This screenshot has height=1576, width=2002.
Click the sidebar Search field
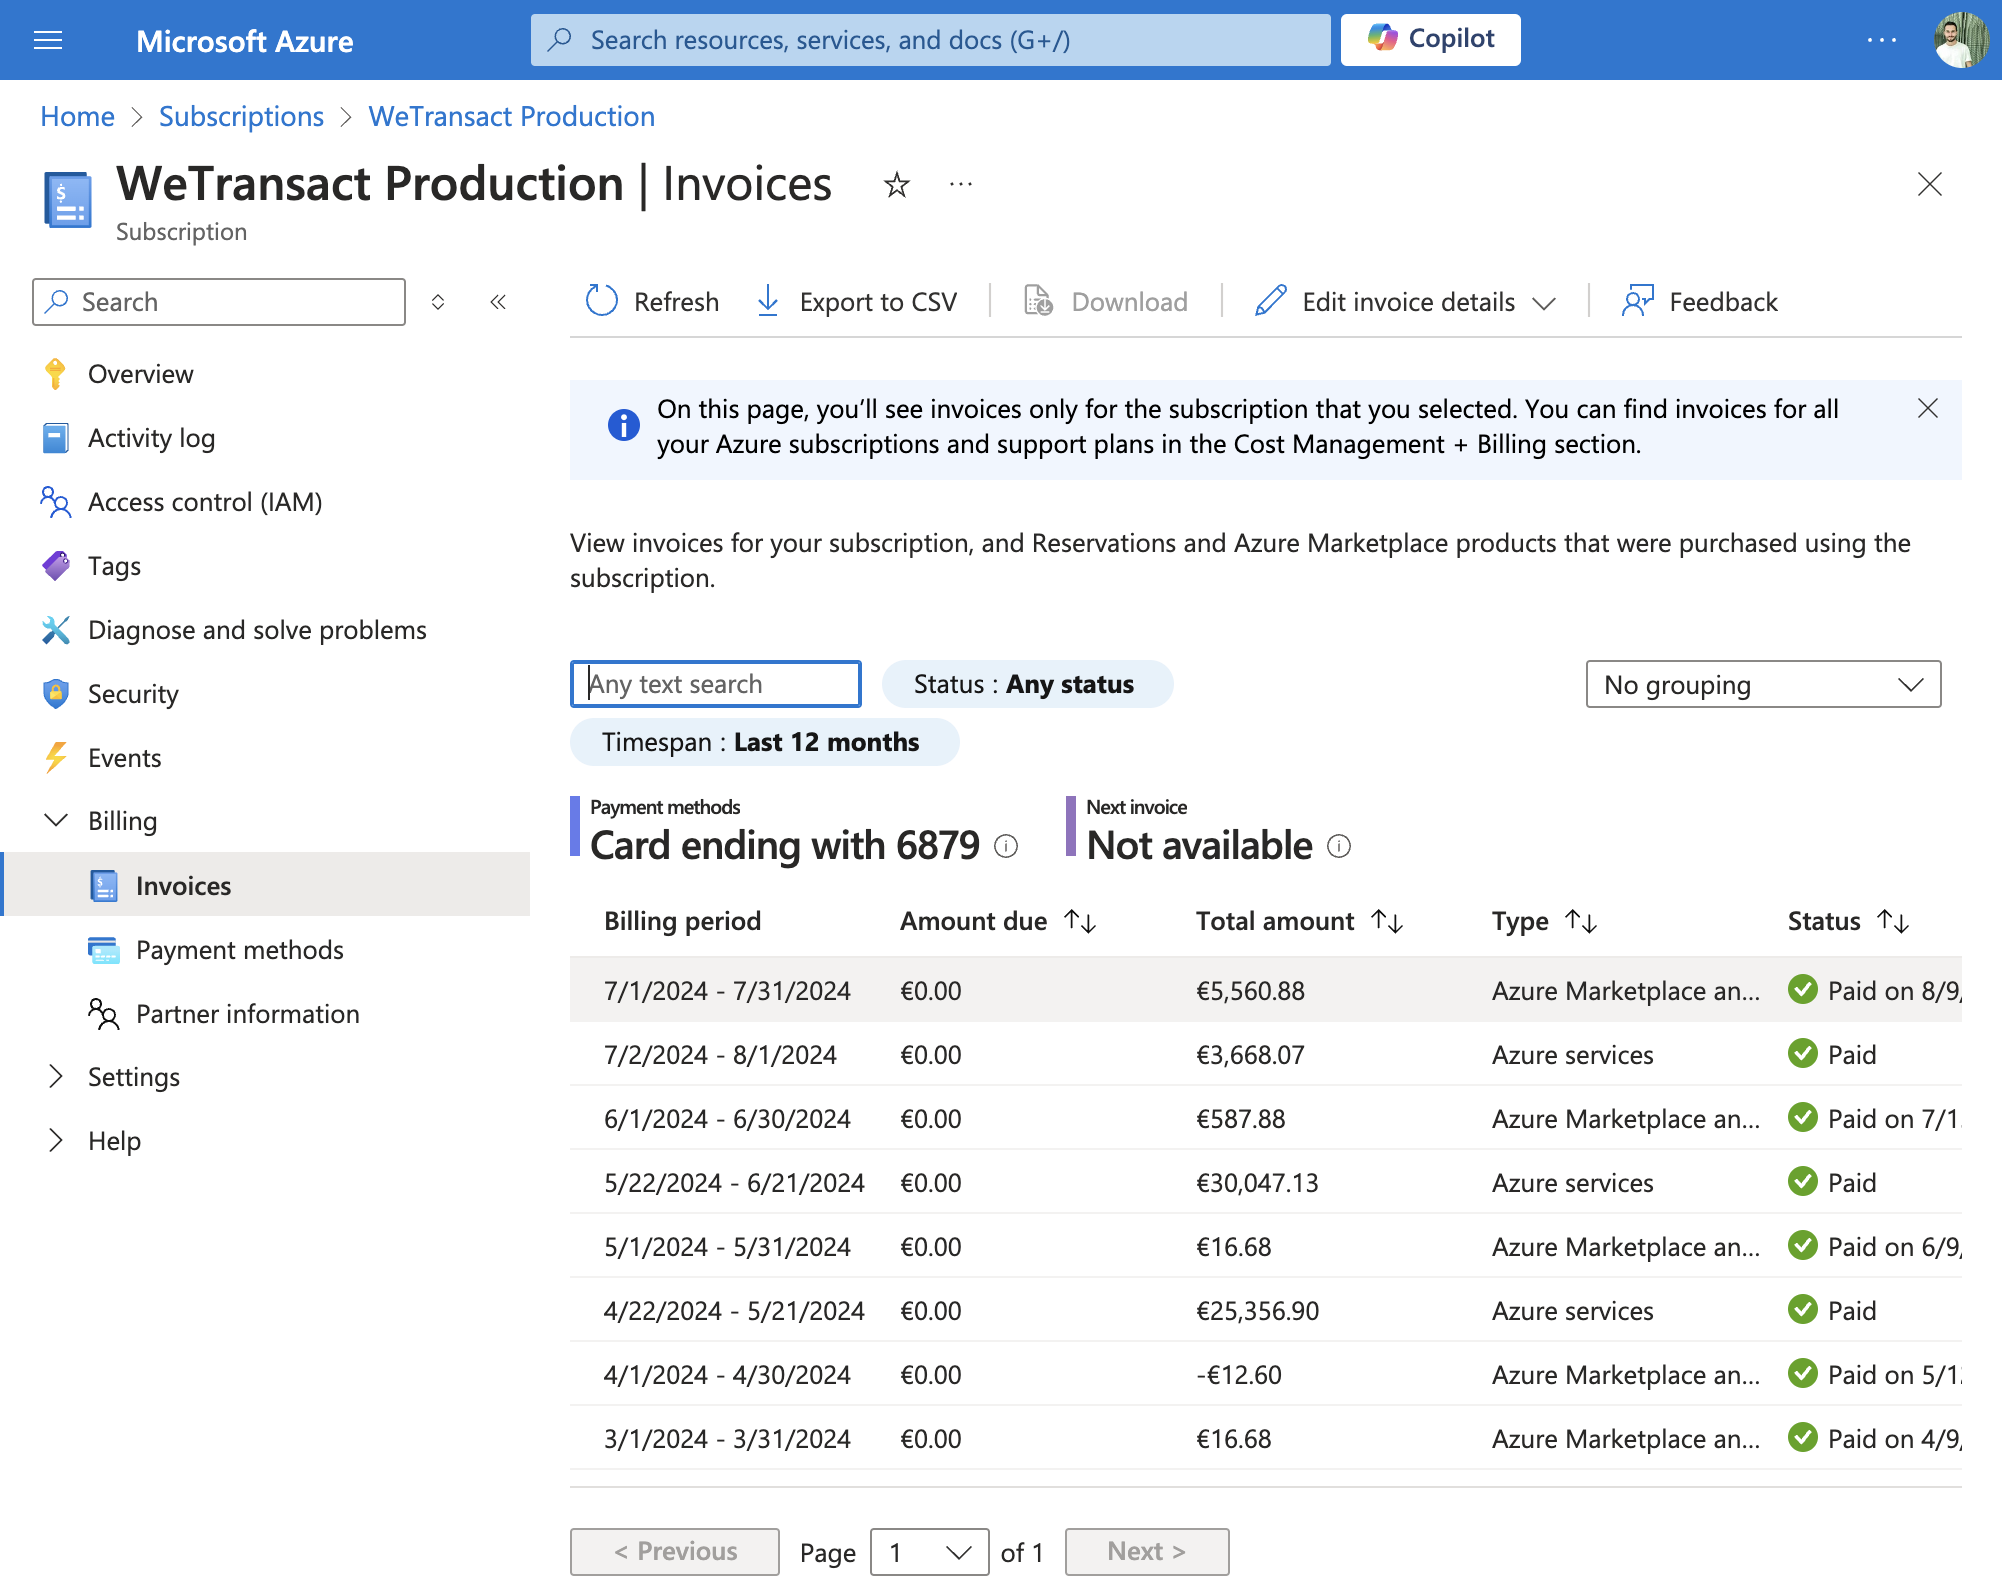[219, 302]
